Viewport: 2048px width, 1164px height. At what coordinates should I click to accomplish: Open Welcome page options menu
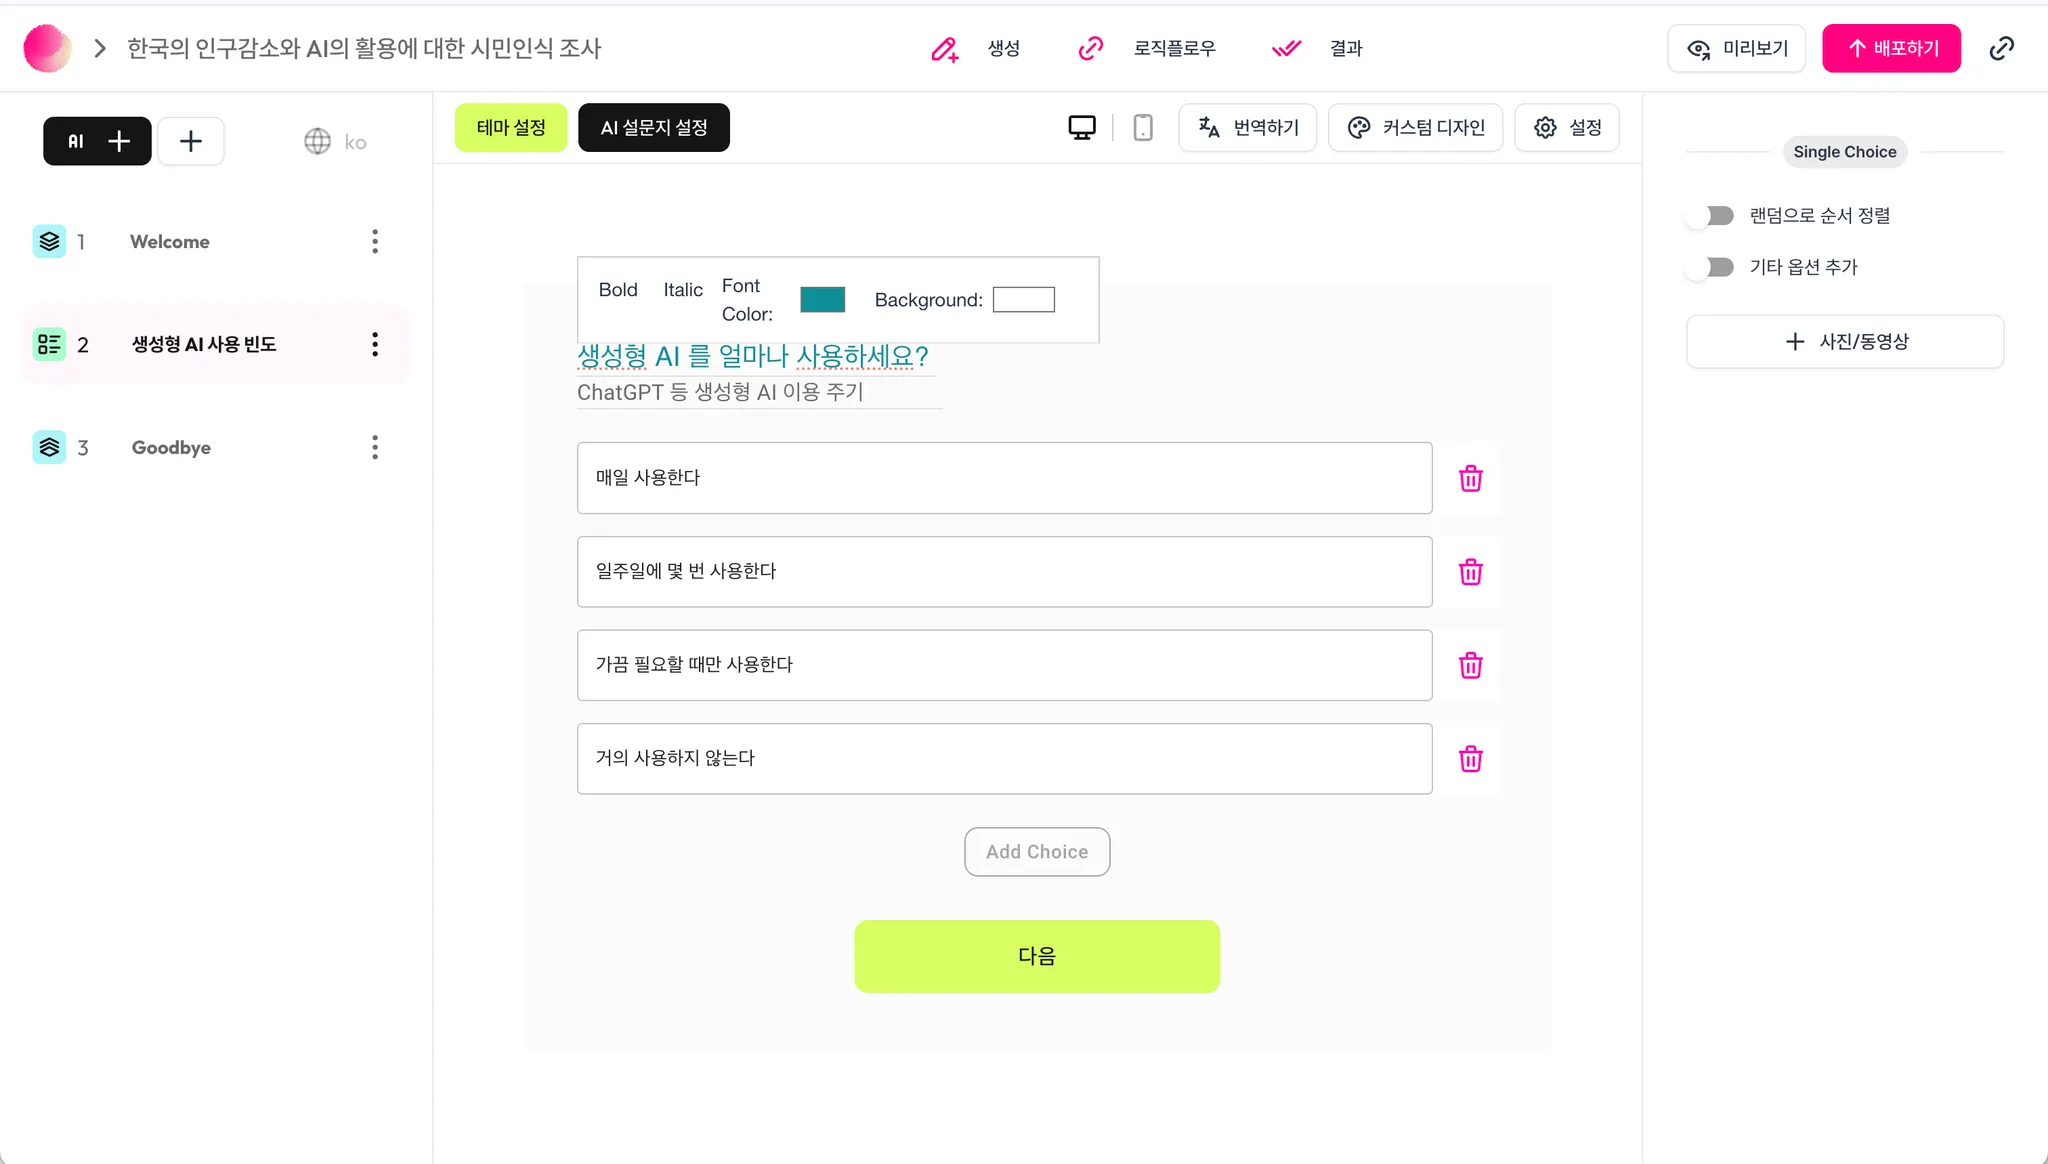375,241
